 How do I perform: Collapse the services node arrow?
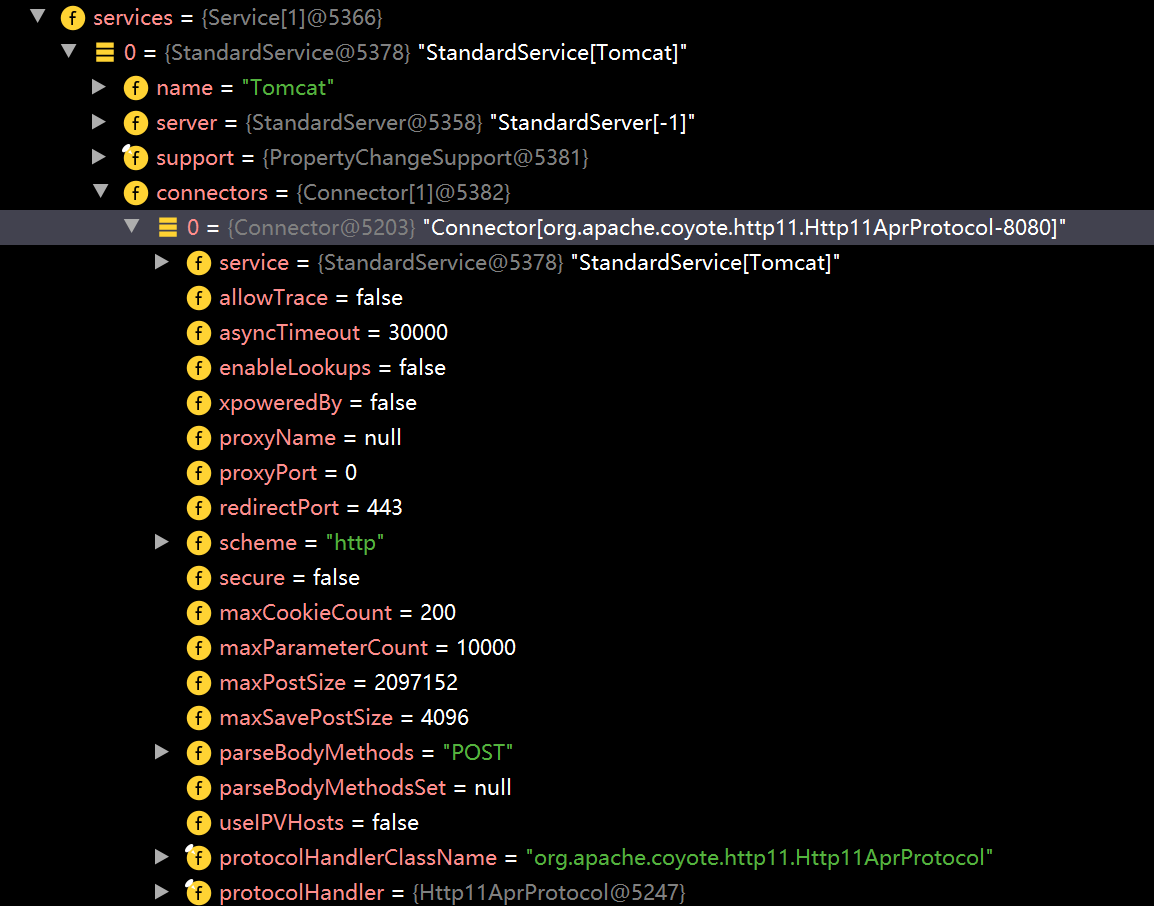[38, 16]
